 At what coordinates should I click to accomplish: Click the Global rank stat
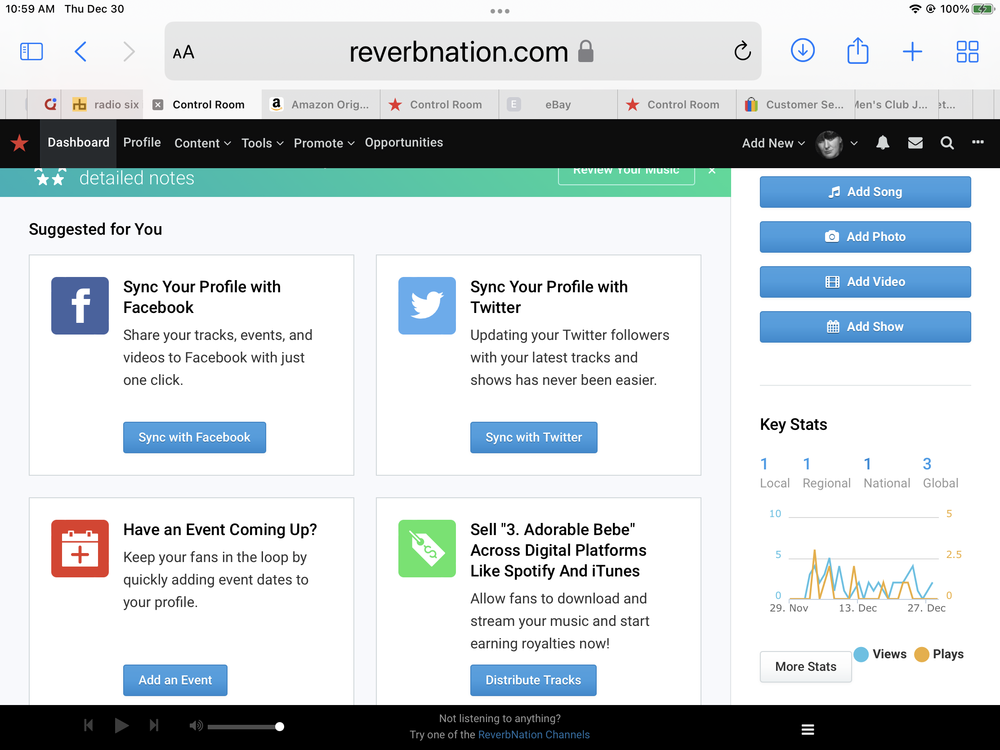[941, 473]
